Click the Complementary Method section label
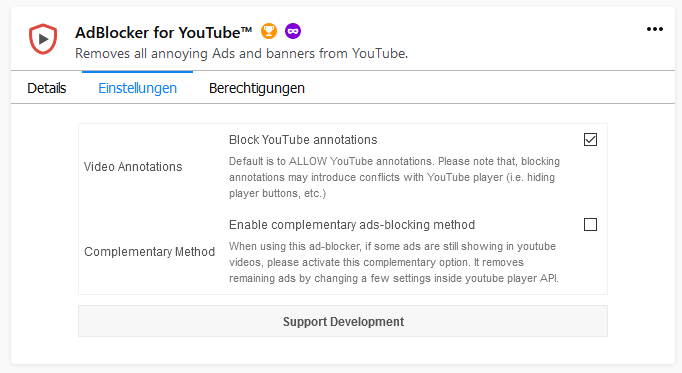 tap(149, 252)
